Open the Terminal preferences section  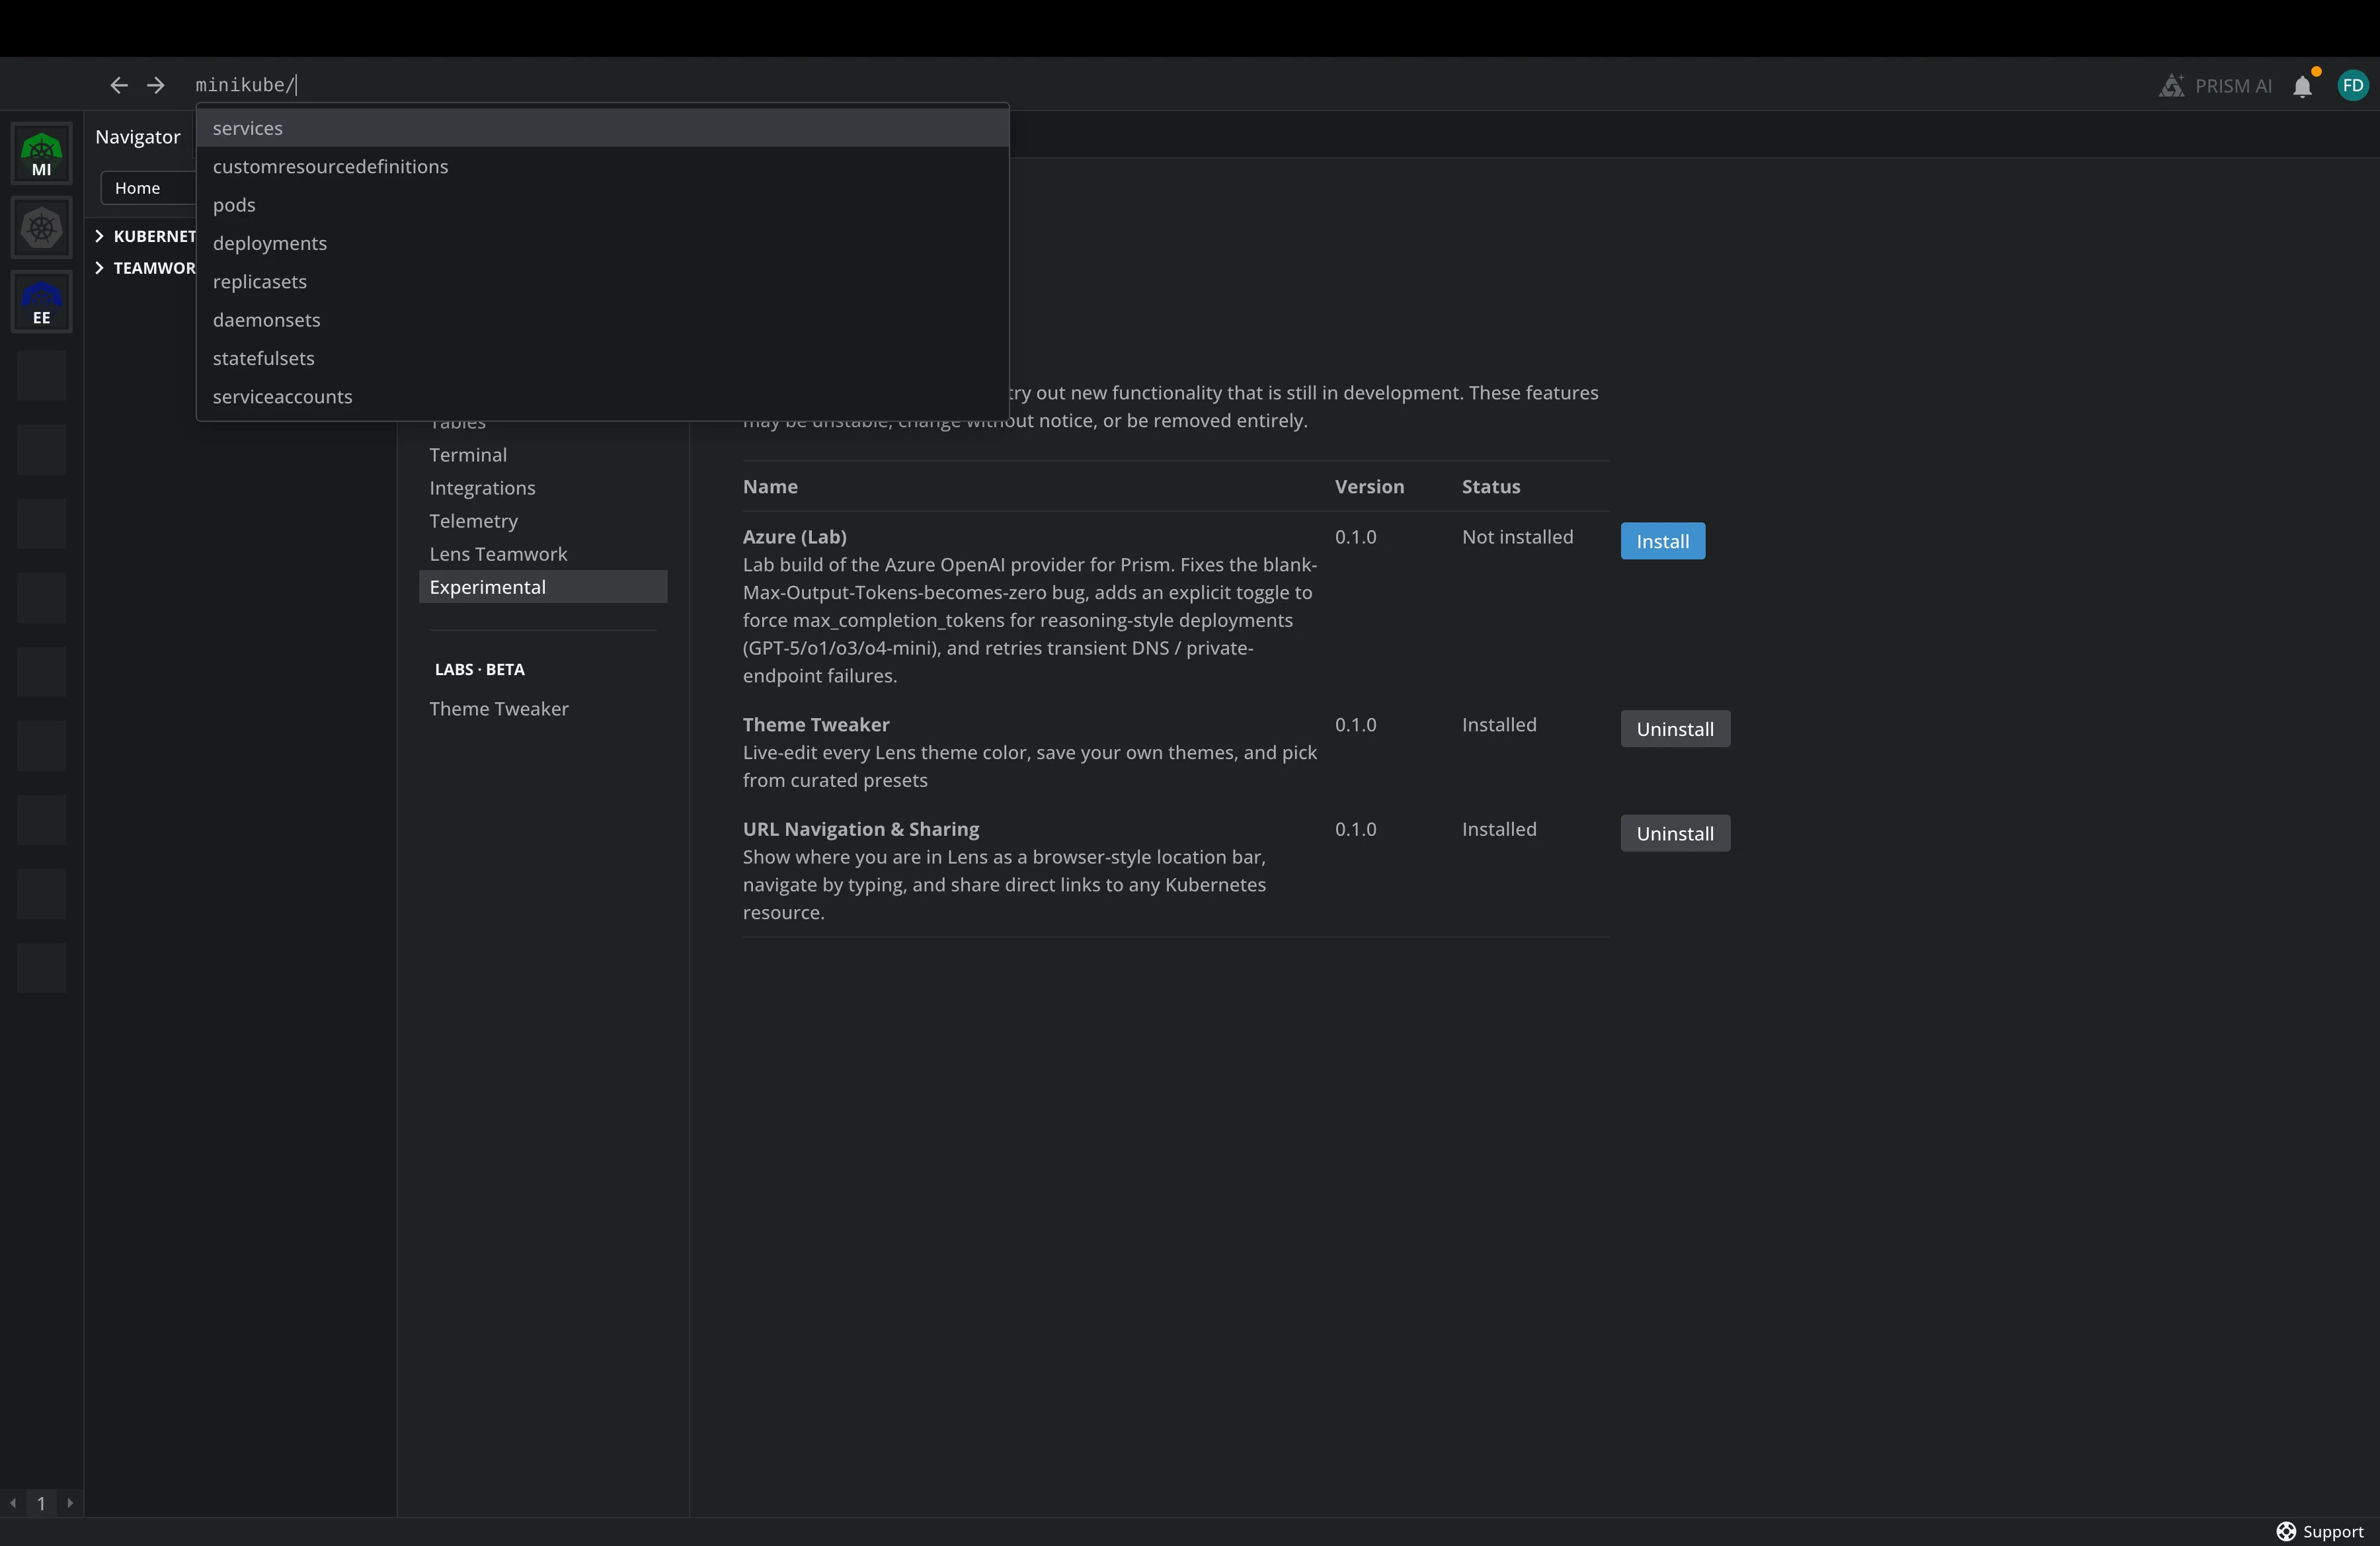pos(543,455)
